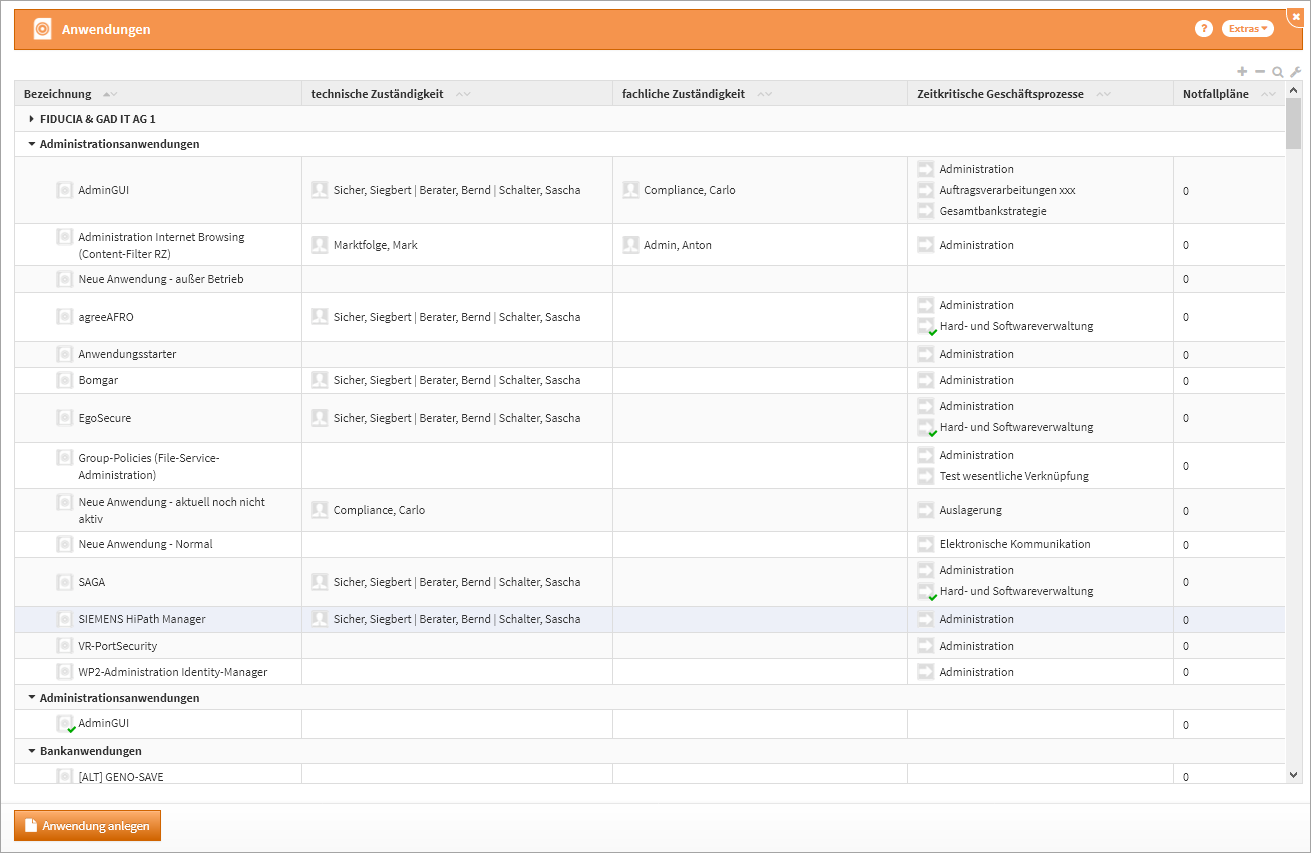
Task: Collapse the Bankanwendungen group
Action: pyautogui.click(x=32, y=751)
